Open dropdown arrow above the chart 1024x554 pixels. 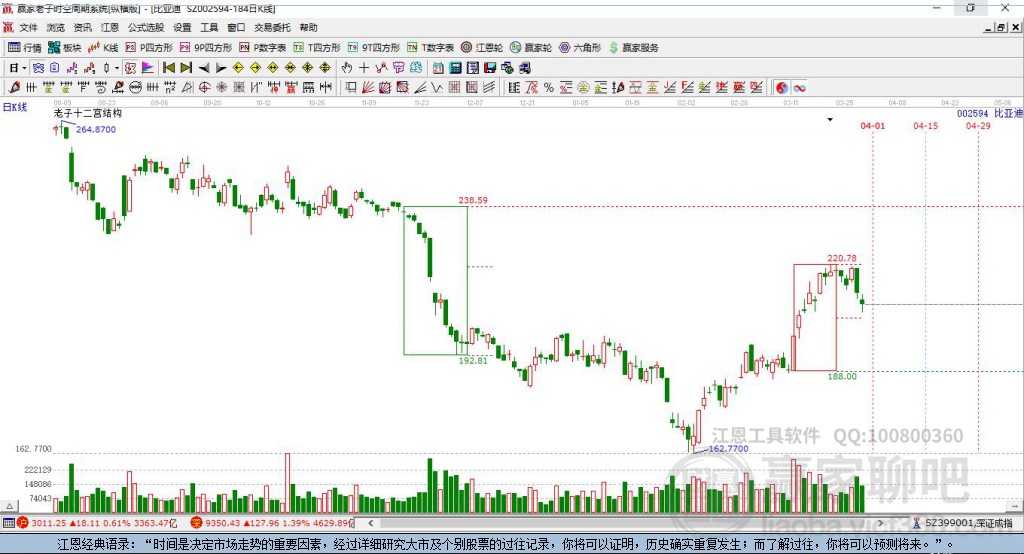click(x=830, y=120)
